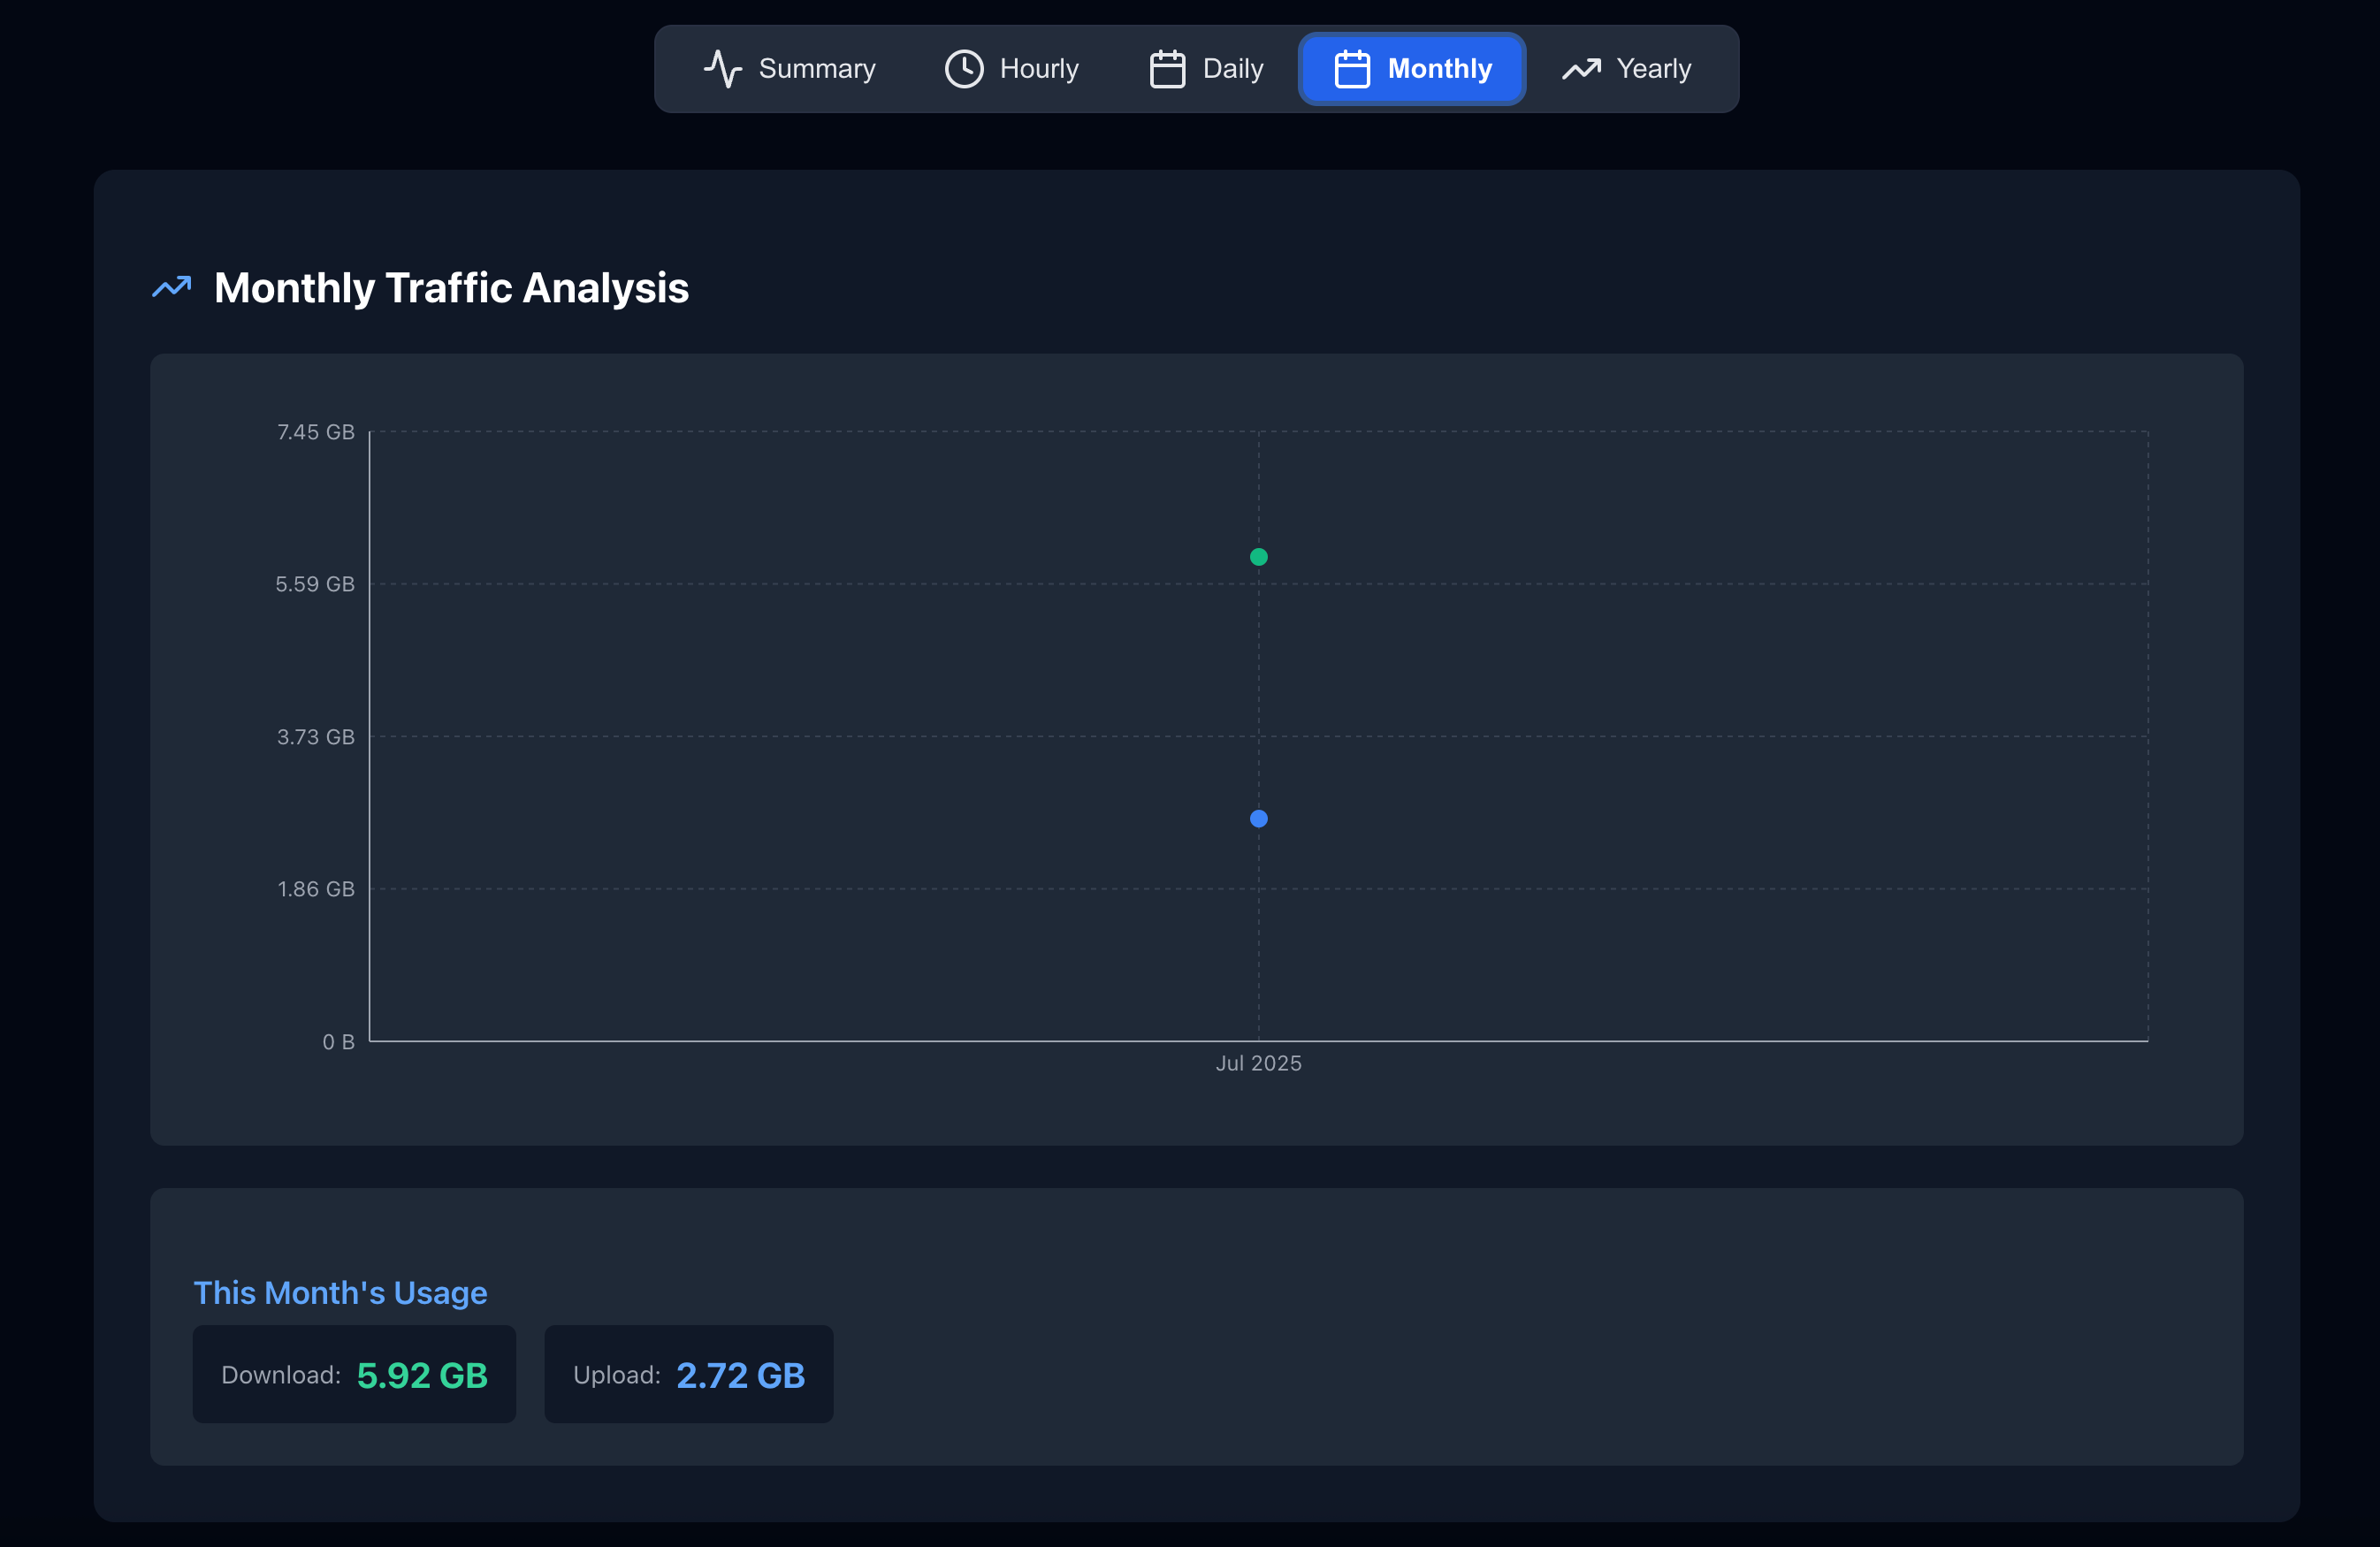
Task: Click the 7.45 GB axis label
Action: pos(315,432)
